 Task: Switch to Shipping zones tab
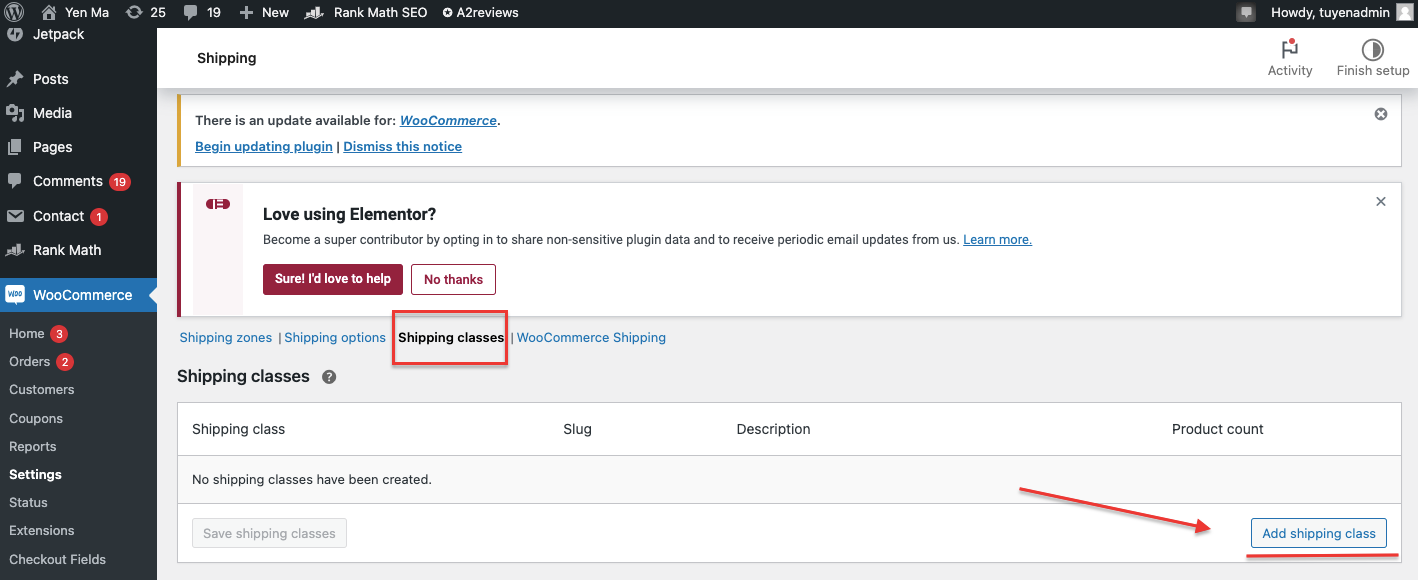tap(226, 337)
